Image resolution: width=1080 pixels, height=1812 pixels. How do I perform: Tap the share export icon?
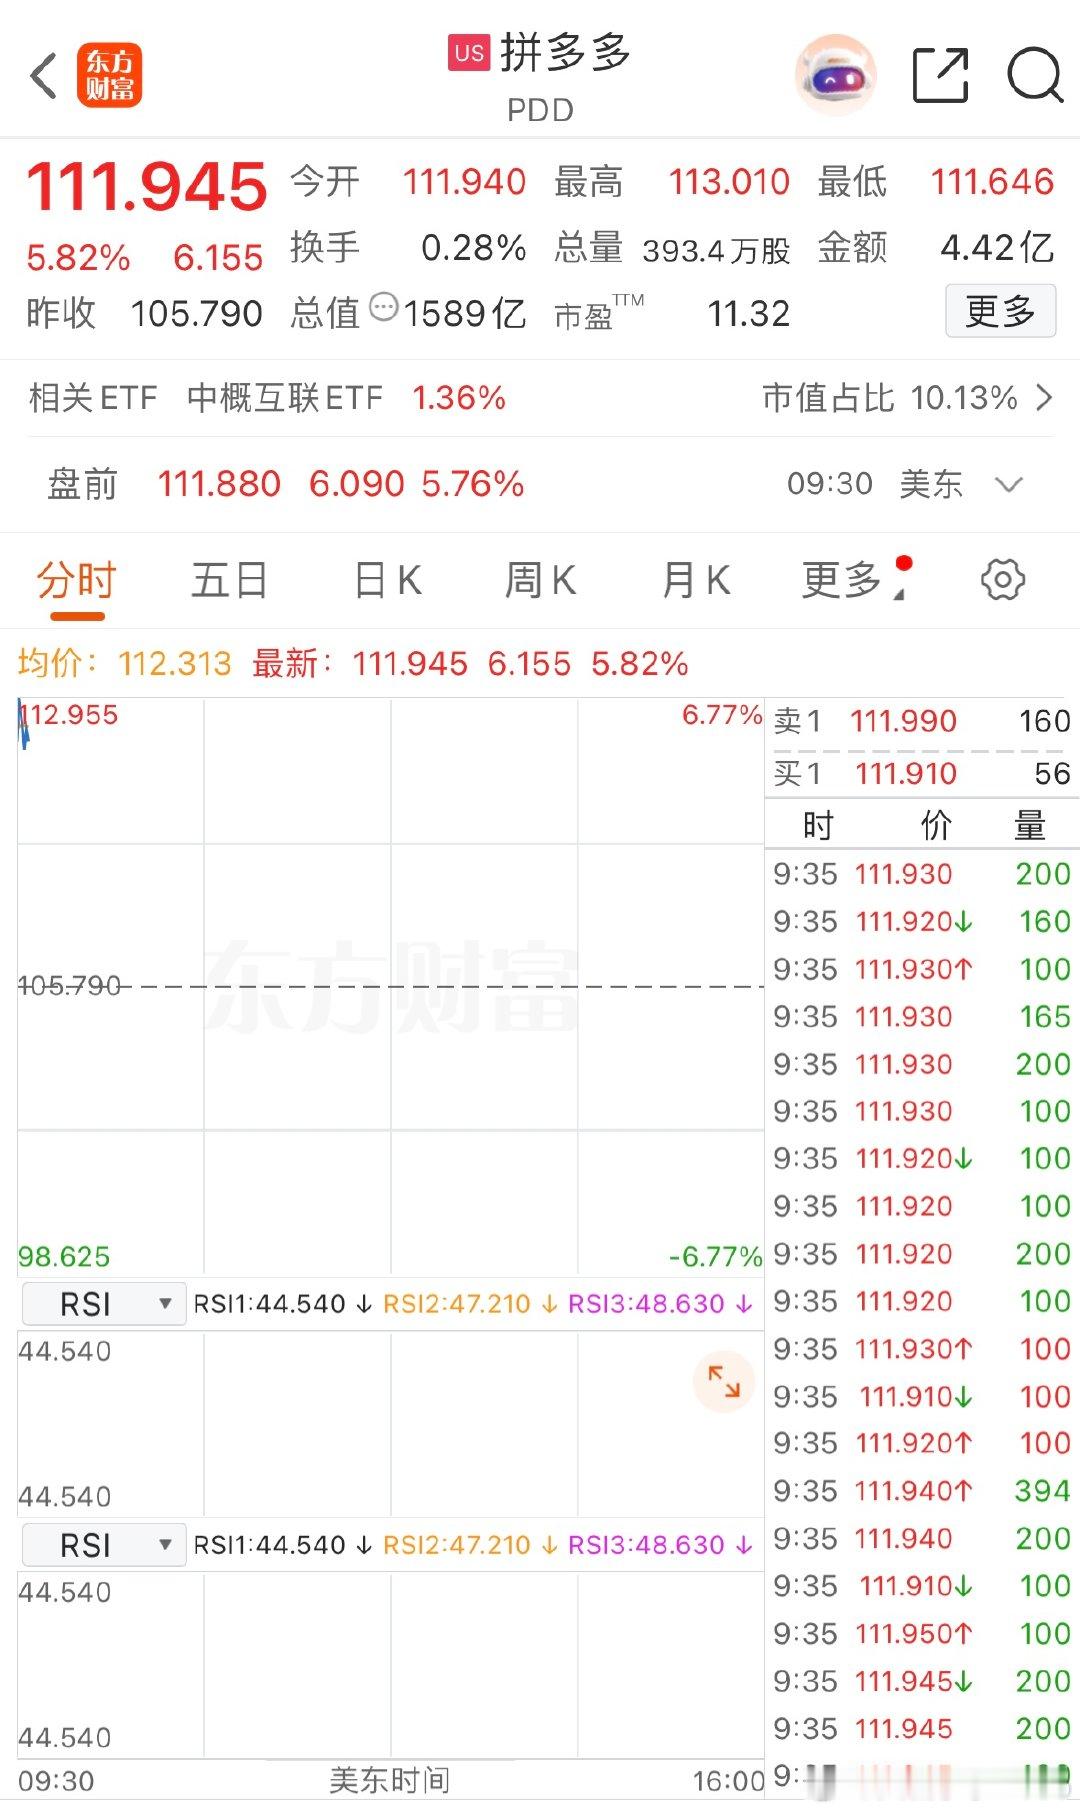[x=941, y=75]
